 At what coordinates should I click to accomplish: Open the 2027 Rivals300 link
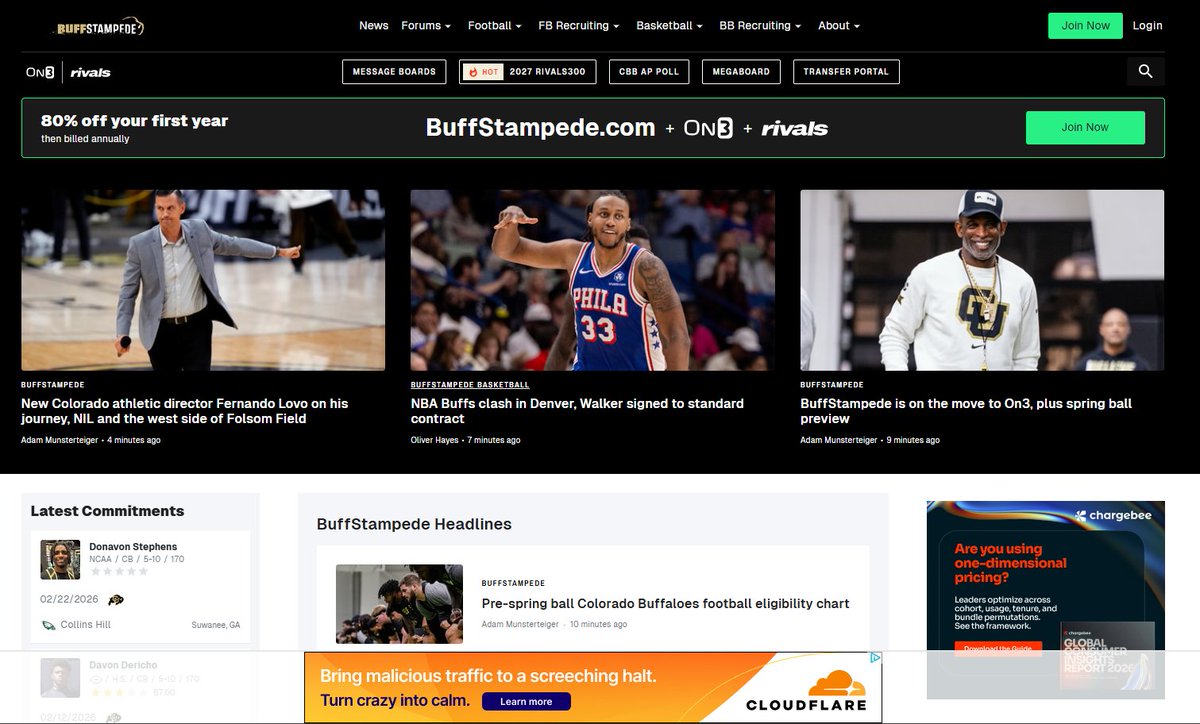[x=528, y=72]
